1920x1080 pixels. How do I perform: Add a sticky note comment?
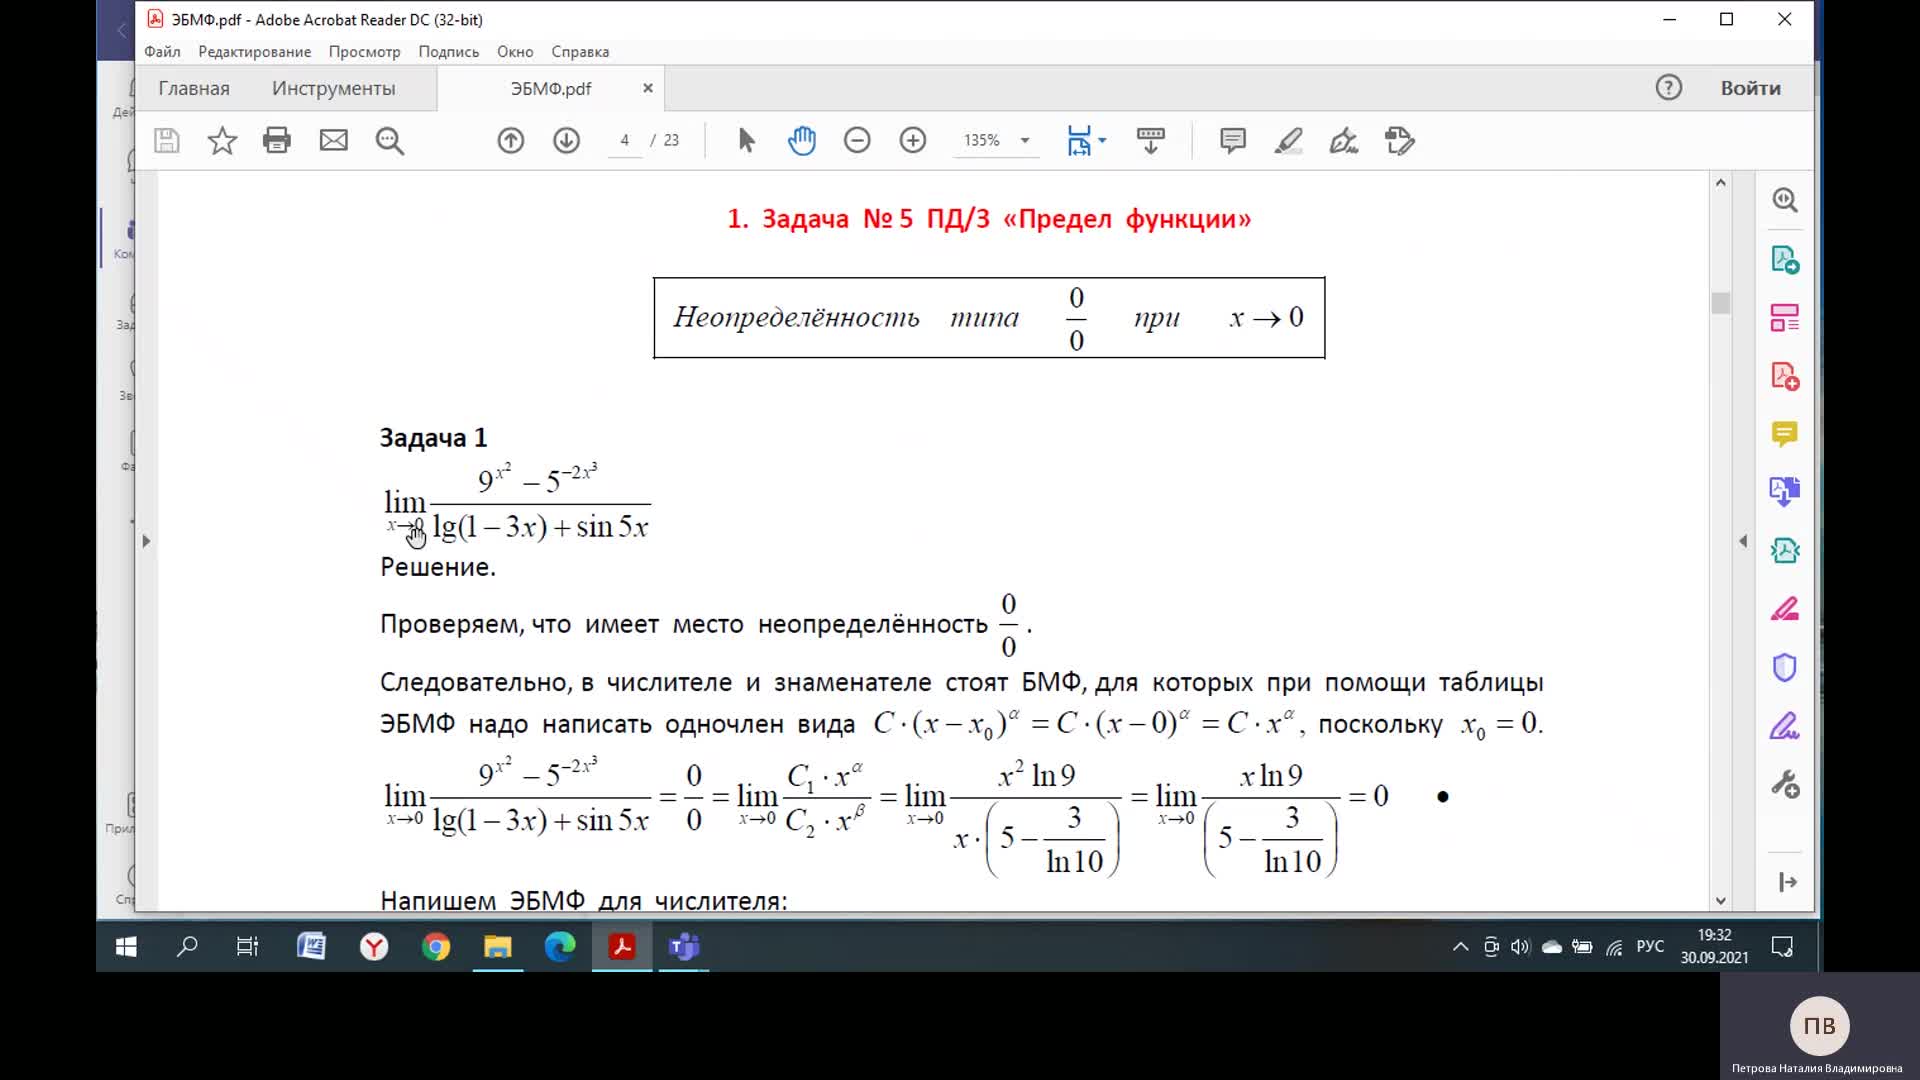point(1233,141)
